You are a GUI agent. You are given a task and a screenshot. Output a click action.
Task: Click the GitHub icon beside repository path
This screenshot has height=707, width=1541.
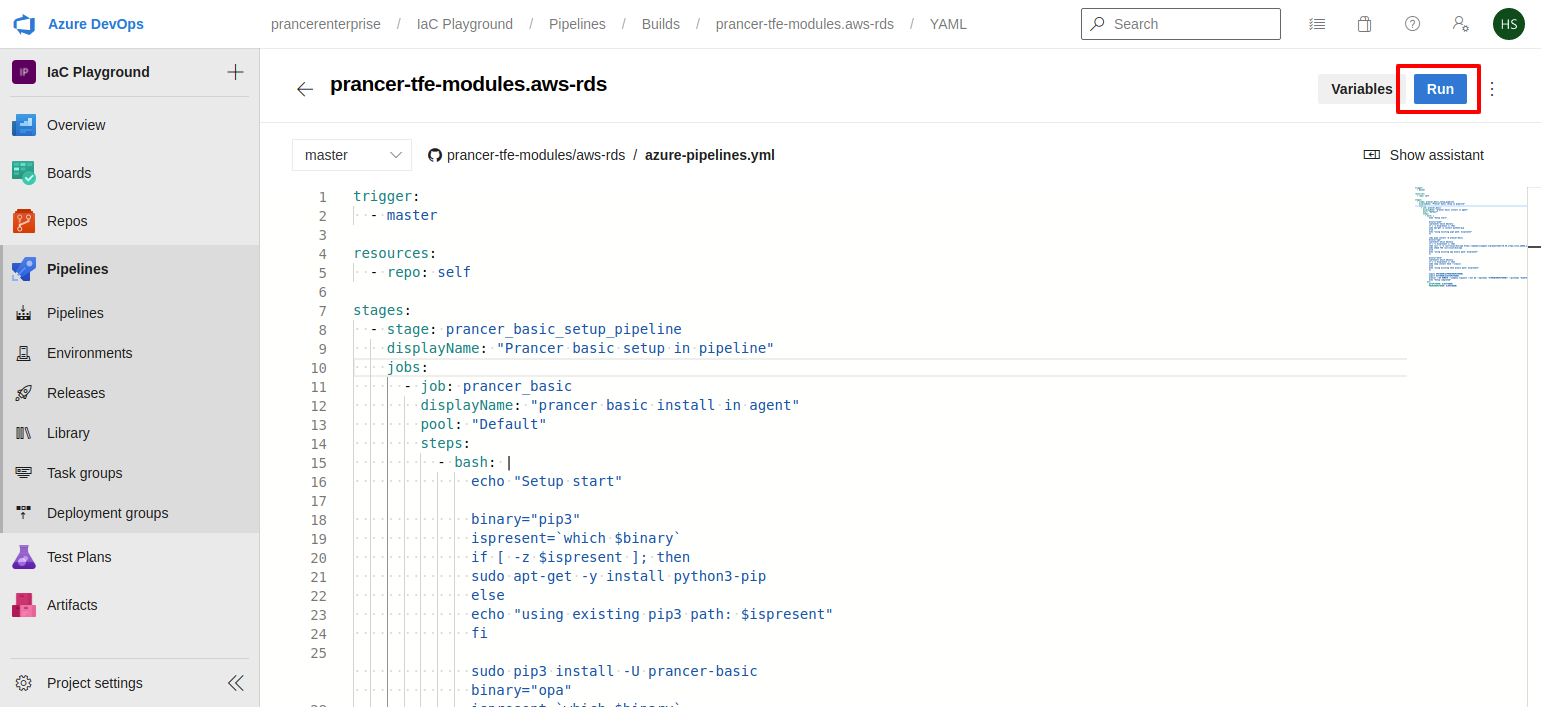click(435, 155)
